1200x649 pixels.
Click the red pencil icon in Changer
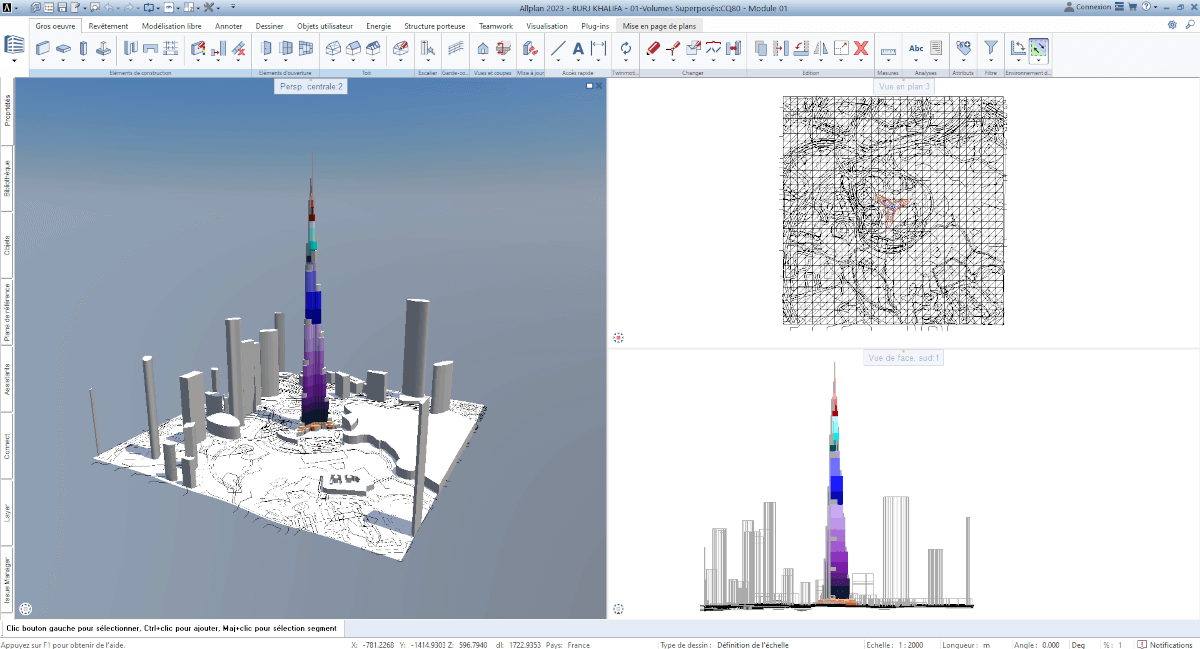[653, 47]
